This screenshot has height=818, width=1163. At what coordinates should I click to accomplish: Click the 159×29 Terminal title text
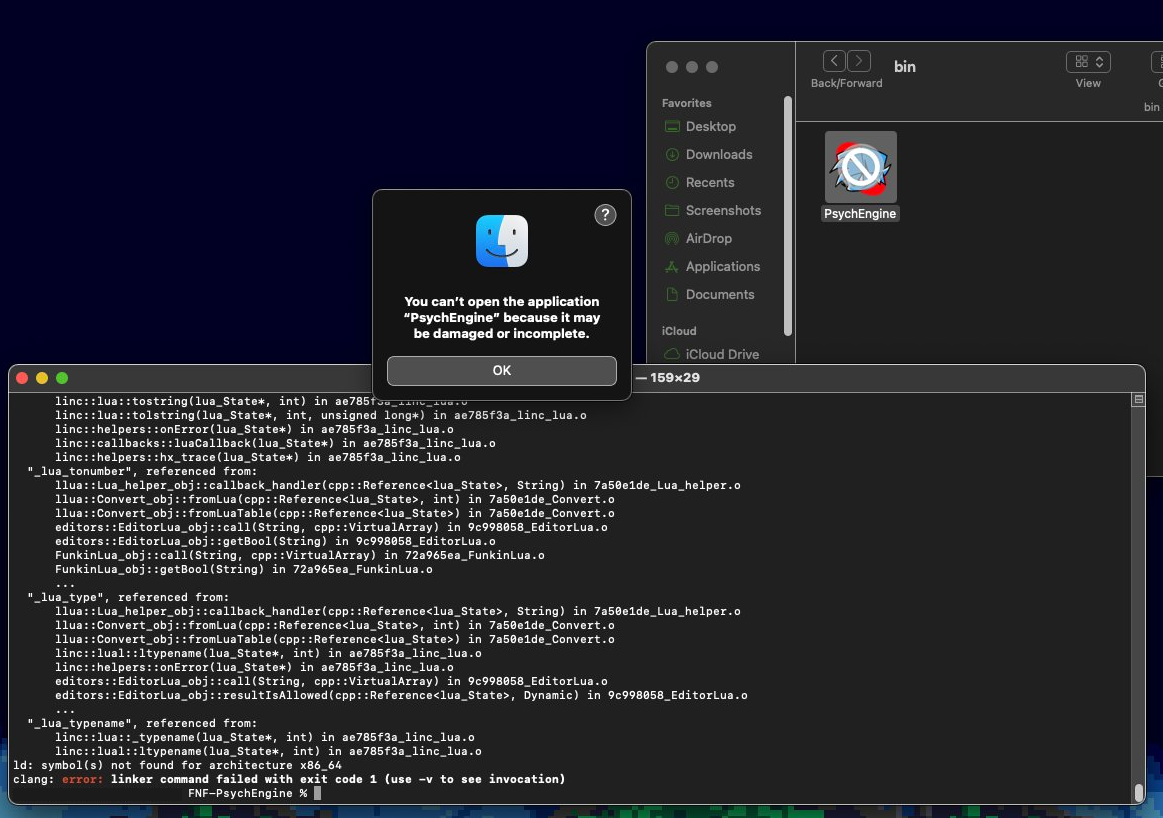pyautogui.click(x=675, y=377)
